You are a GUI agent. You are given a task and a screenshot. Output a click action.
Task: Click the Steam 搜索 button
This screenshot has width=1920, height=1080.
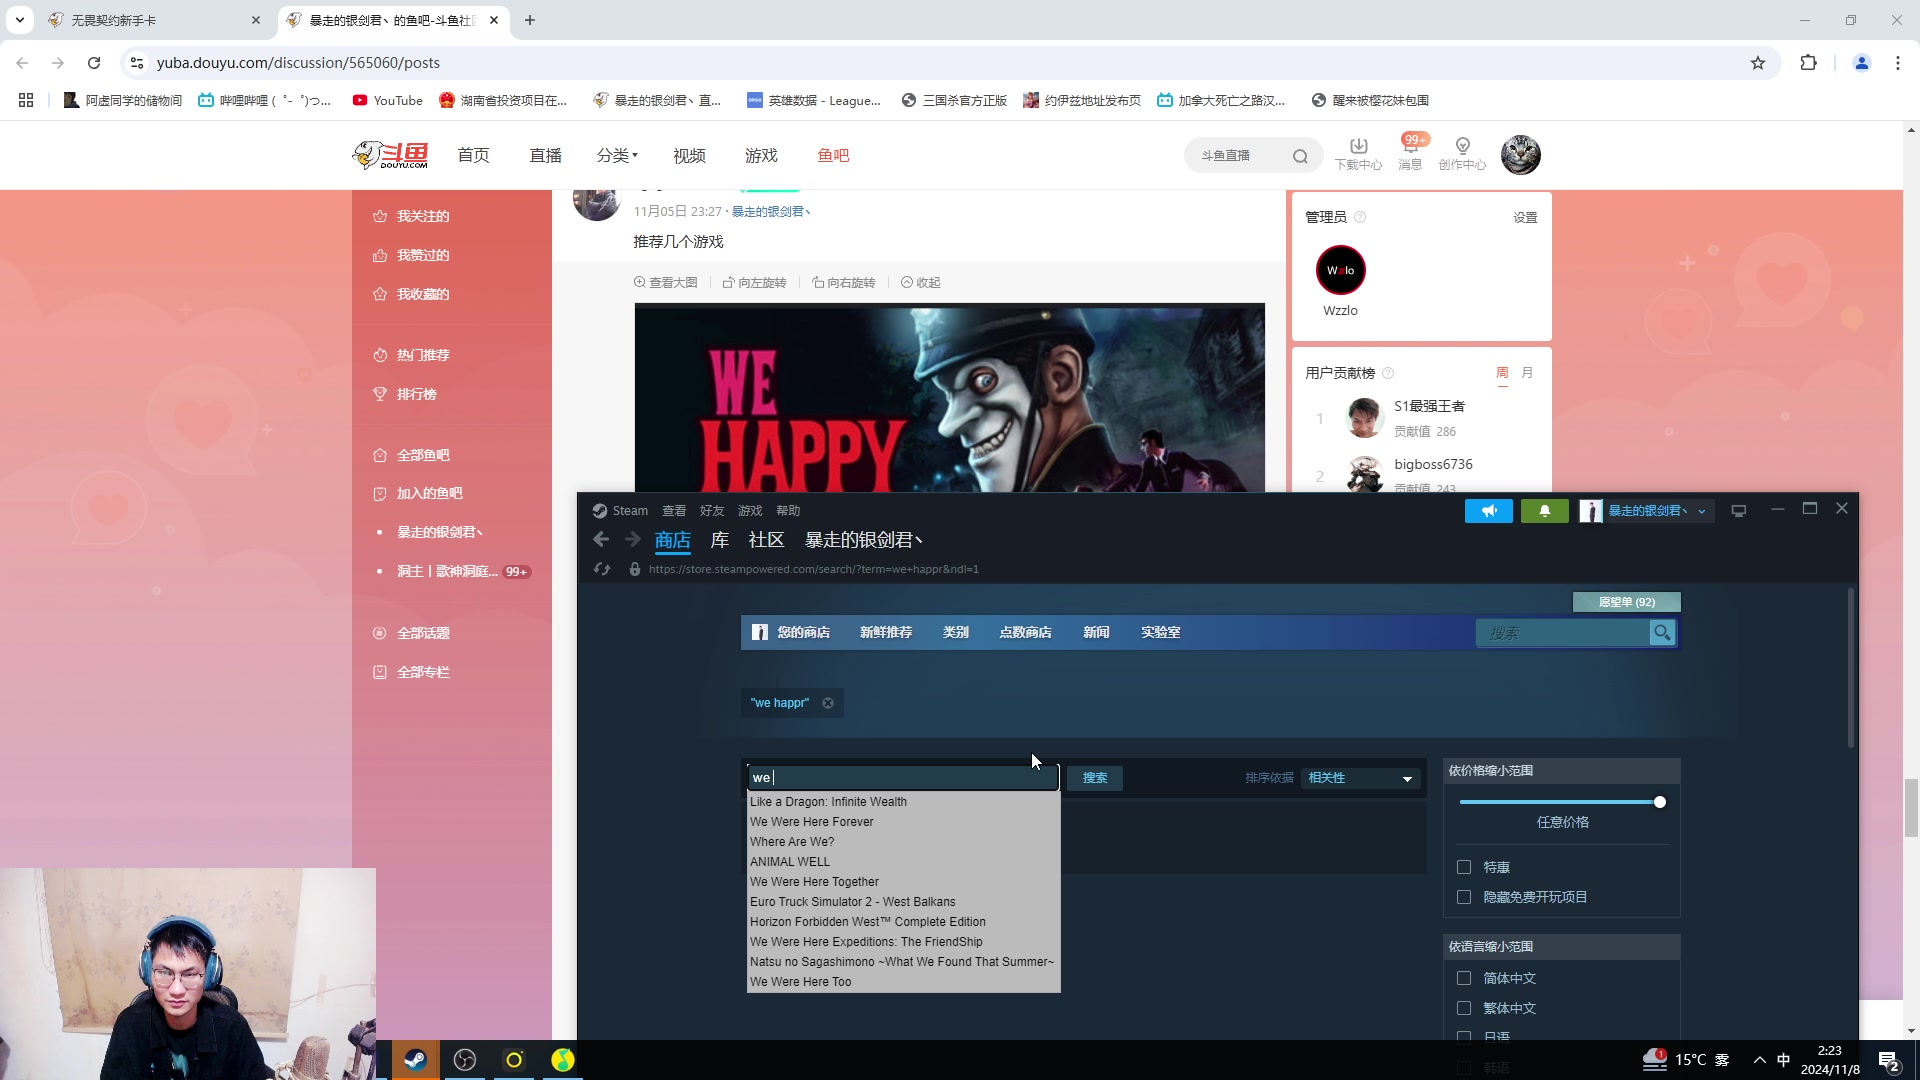click(1095, 778)
